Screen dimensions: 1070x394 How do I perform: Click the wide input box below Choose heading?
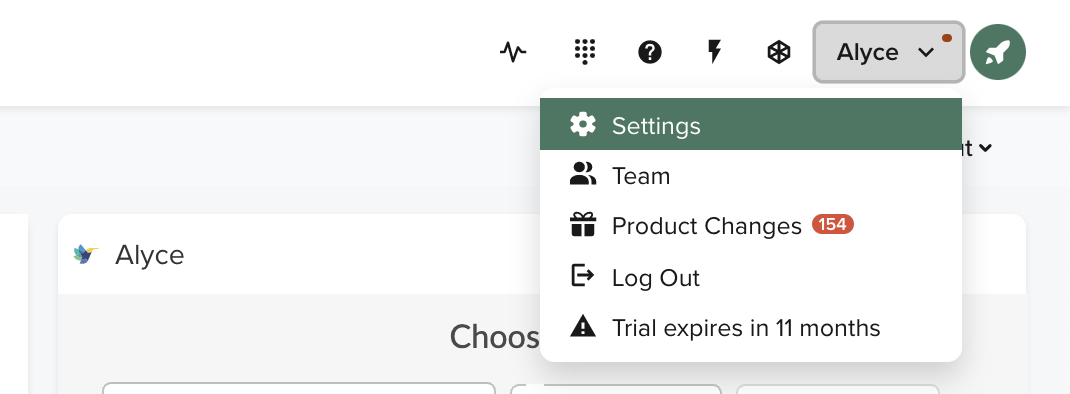click(x=299, y=389)
